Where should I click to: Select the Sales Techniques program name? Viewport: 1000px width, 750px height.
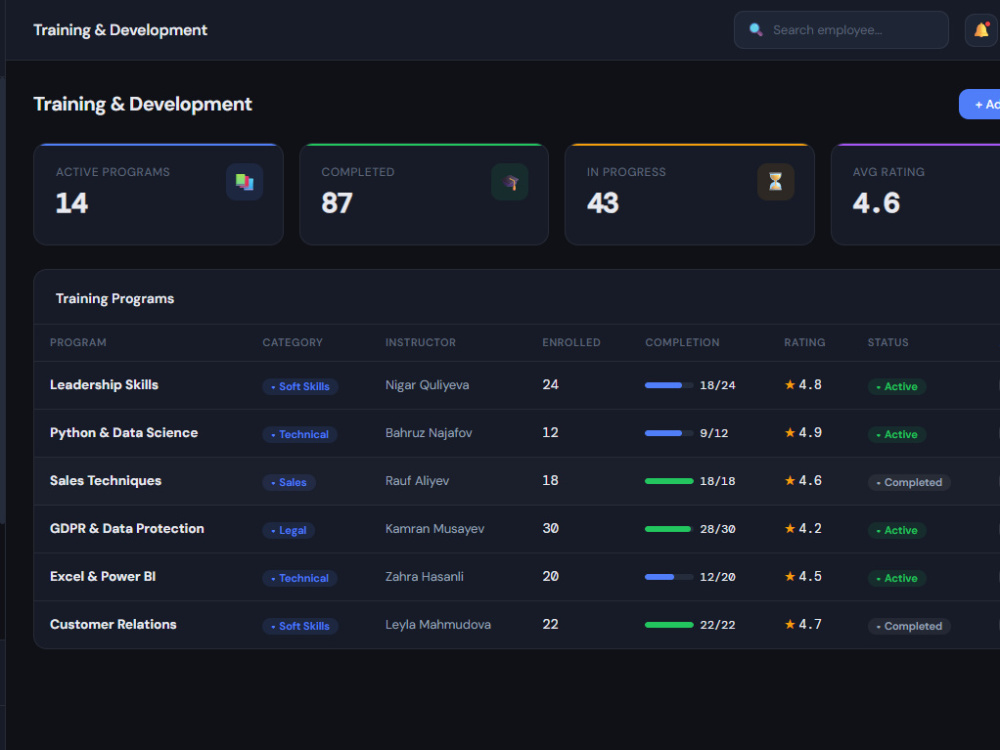click(x=105, y=480)
